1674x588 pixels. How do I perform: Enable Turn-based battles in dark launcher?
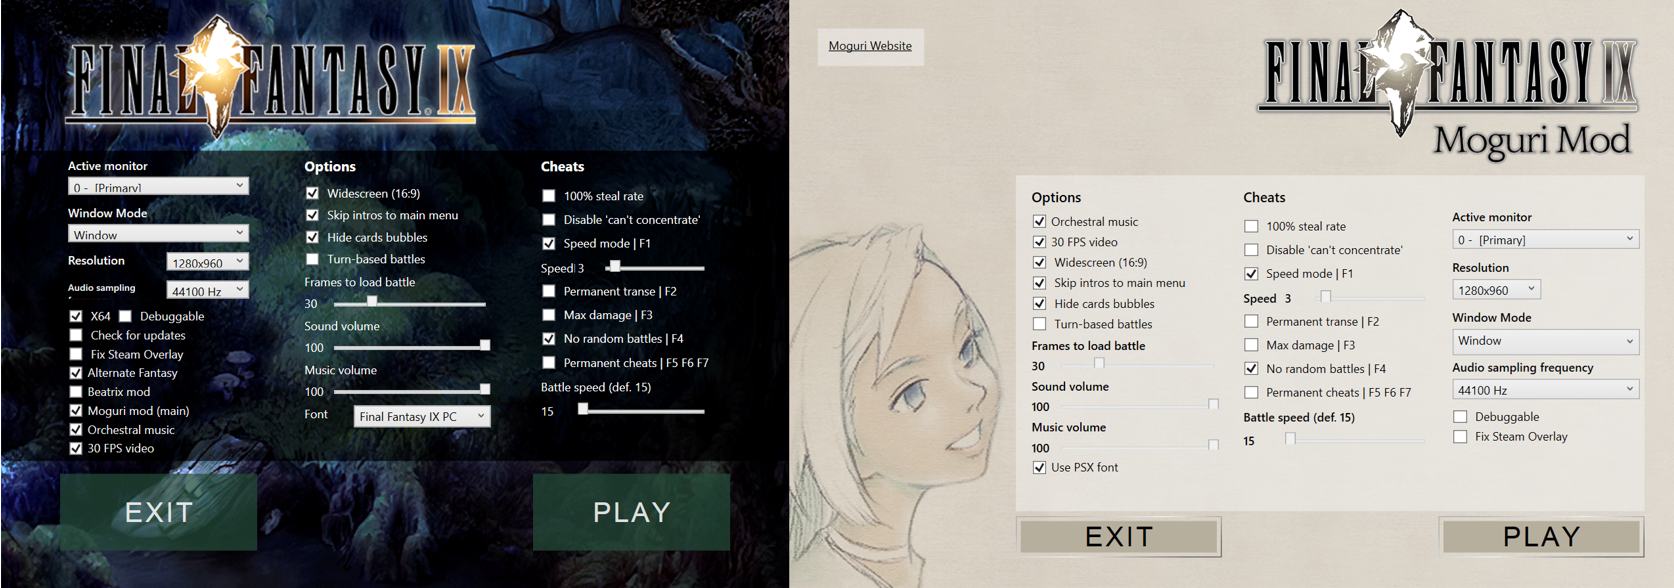pos(312,259)
